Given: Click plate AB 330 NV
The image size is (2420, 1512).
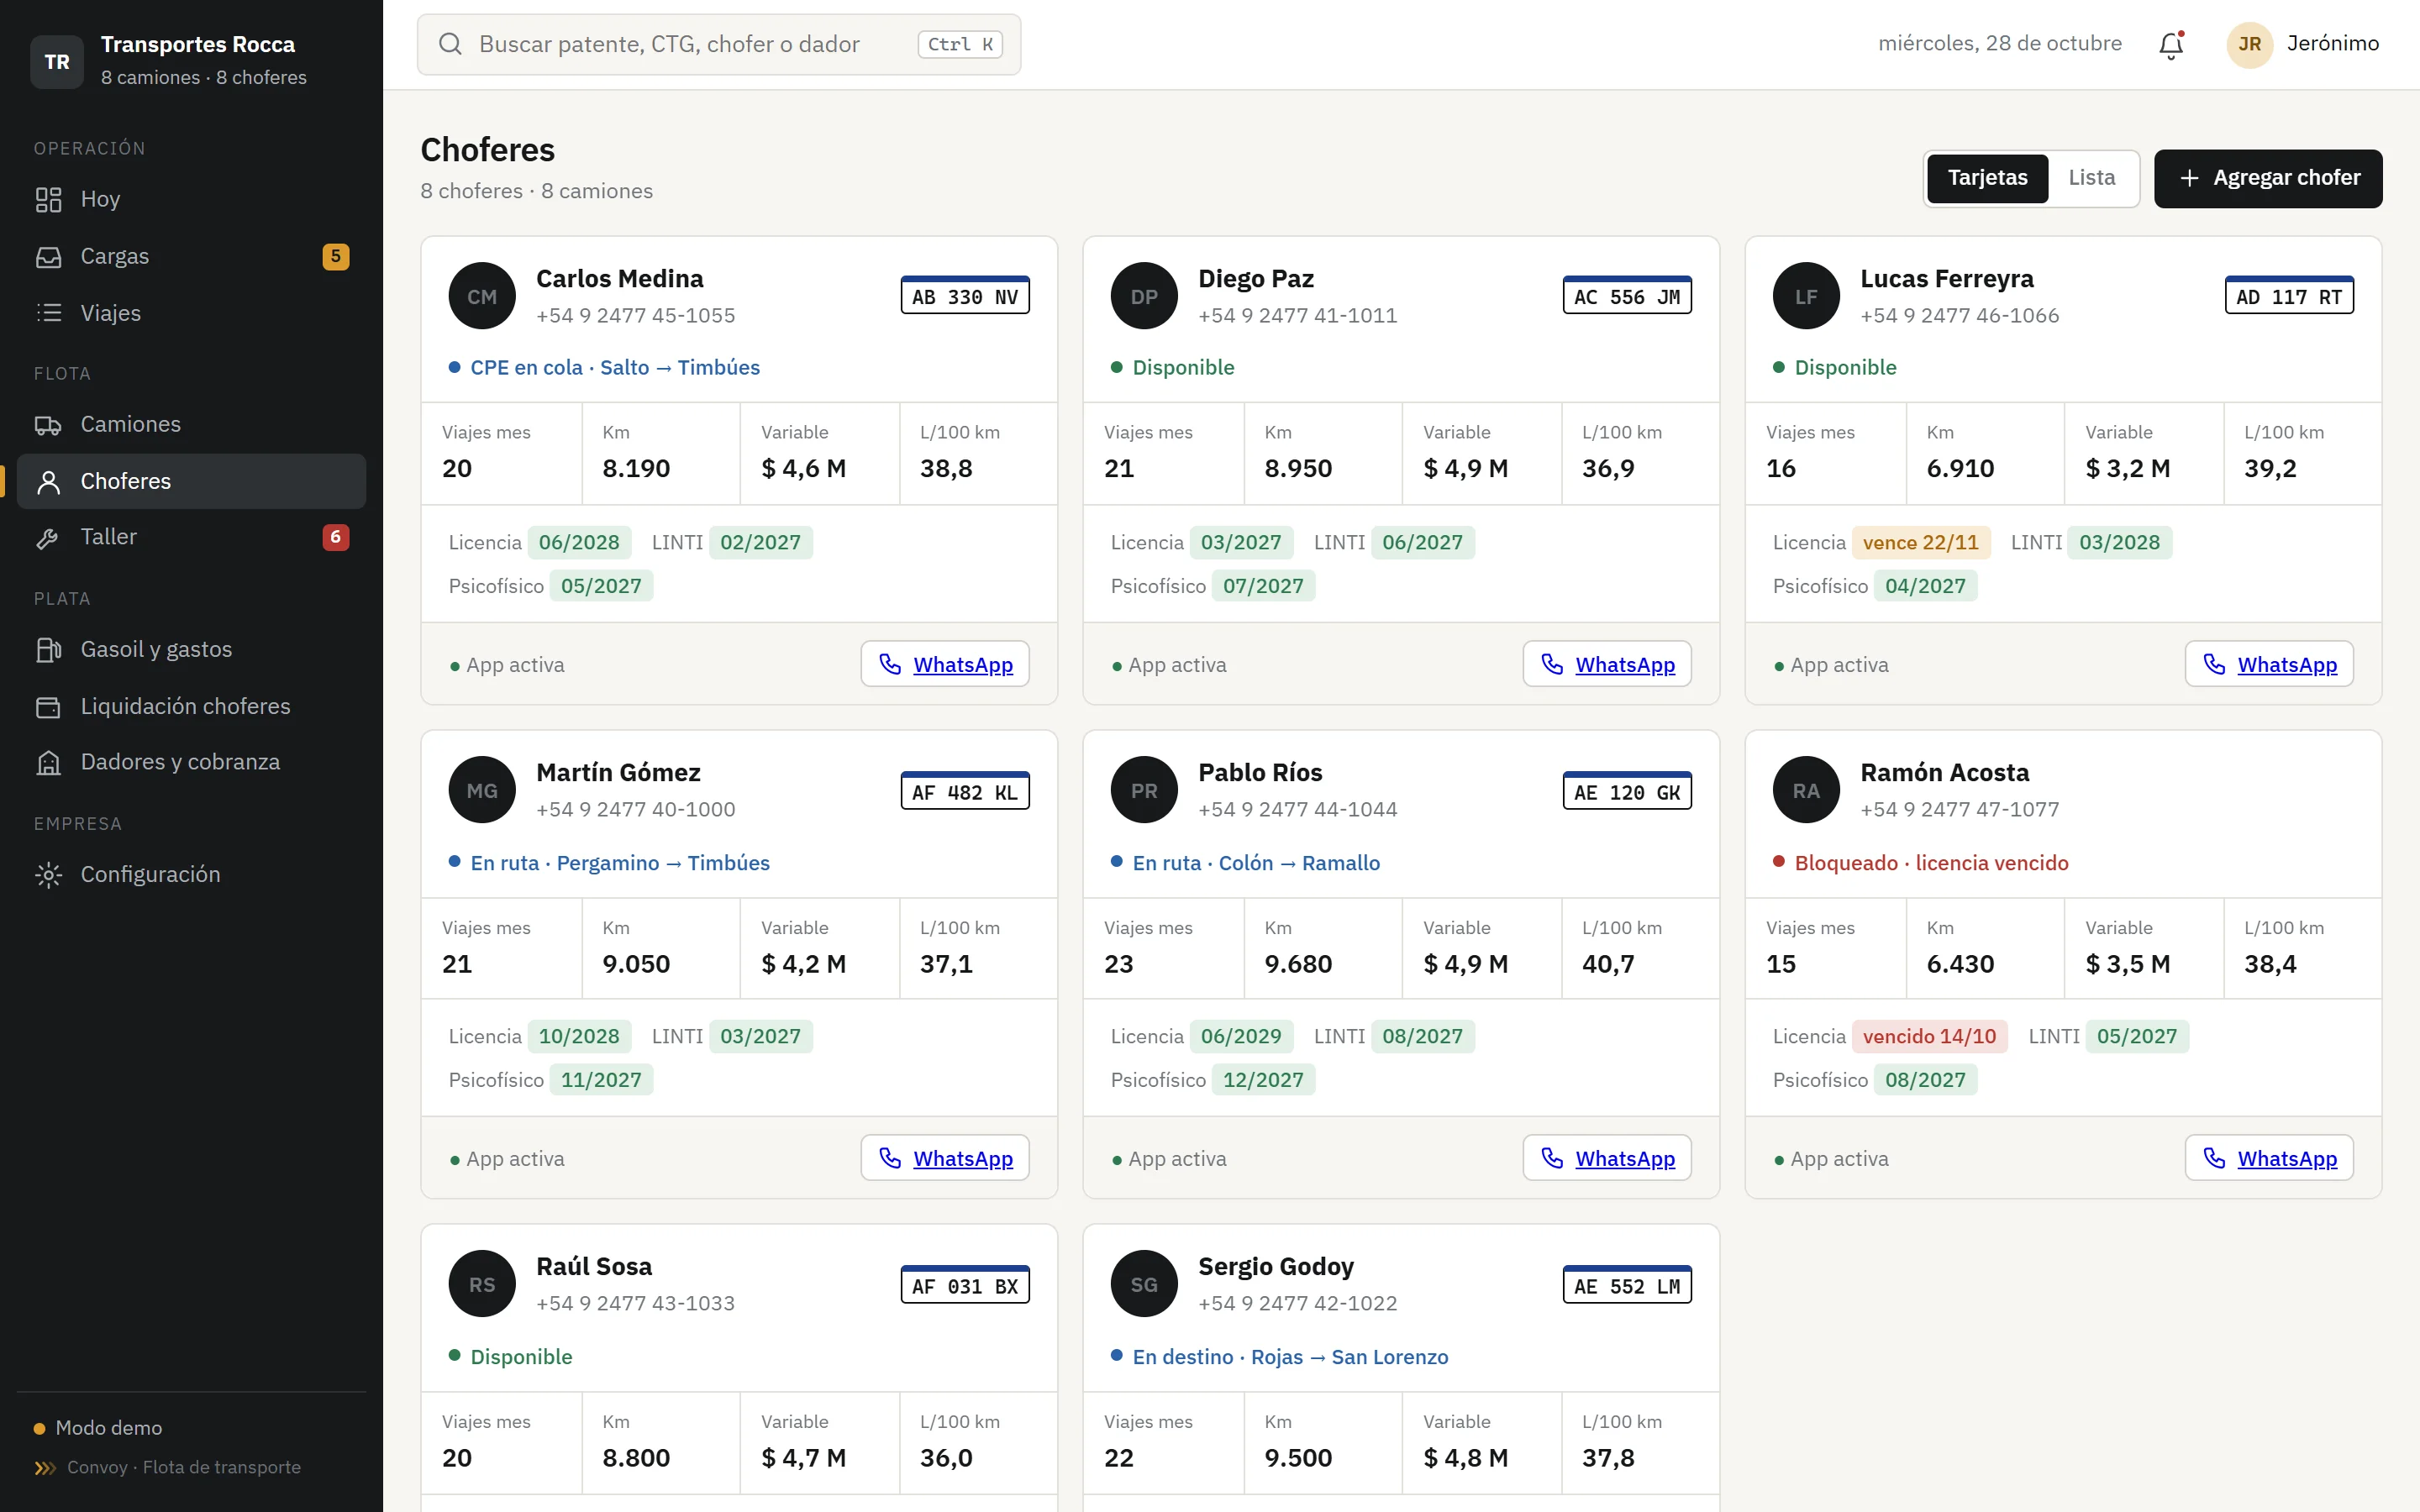Looking at the screenshot, I should tap(964, 296).
